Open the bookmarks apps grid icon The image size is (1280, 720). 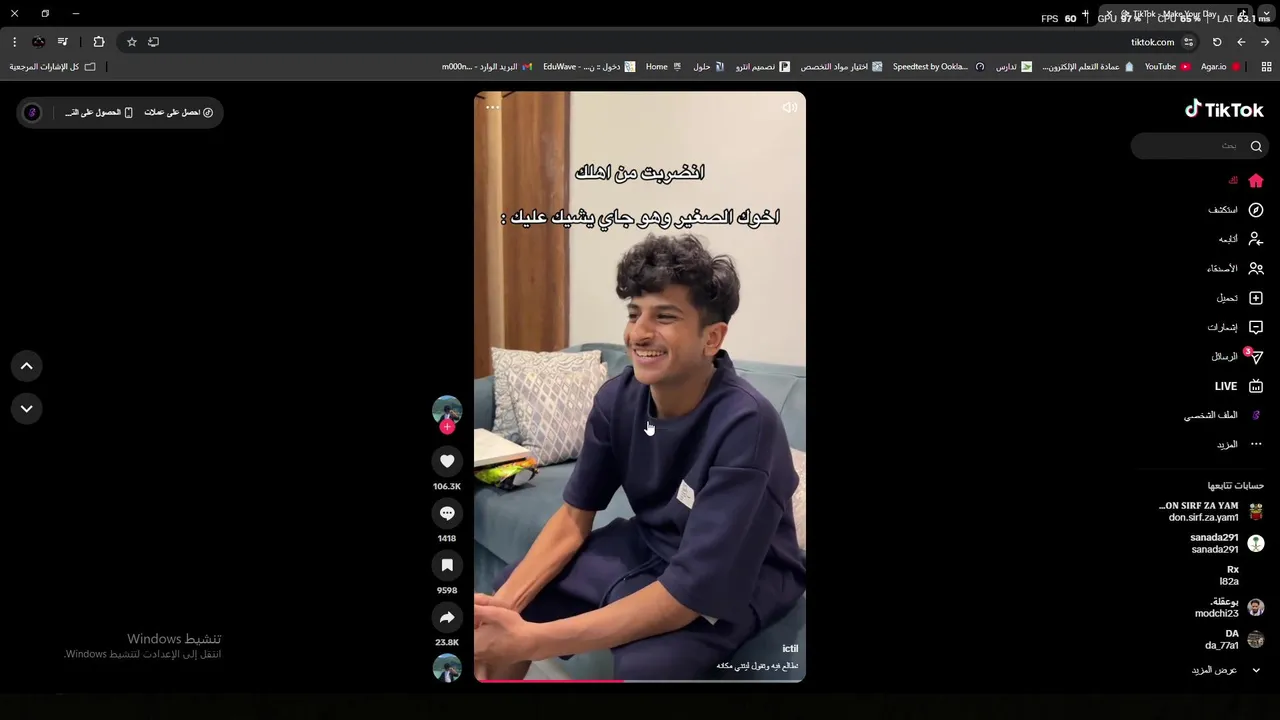[x=1266, y=67]
